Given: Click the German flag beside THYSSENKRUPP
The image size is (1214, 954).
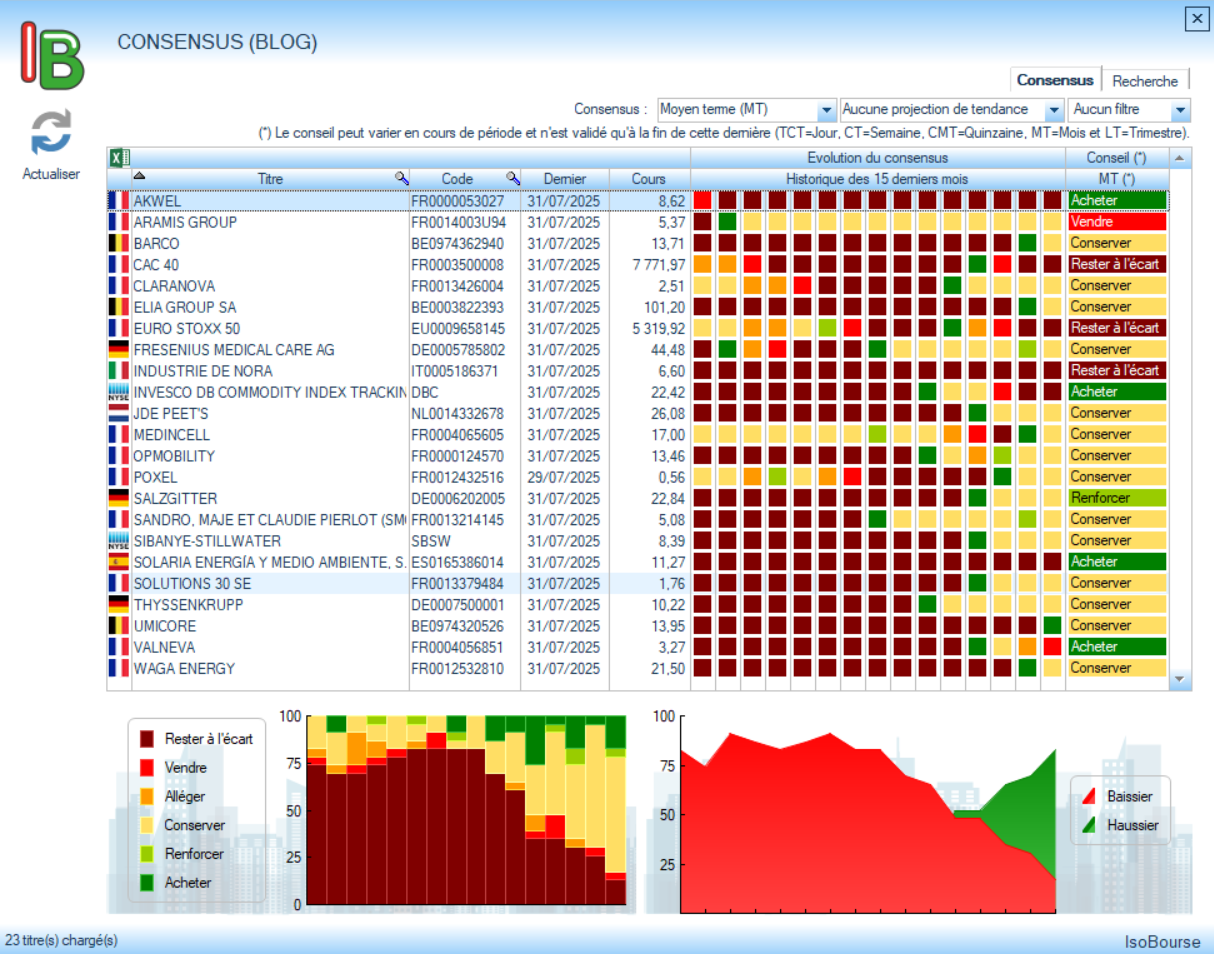Looking at the screenshot, I should [119, 605].
